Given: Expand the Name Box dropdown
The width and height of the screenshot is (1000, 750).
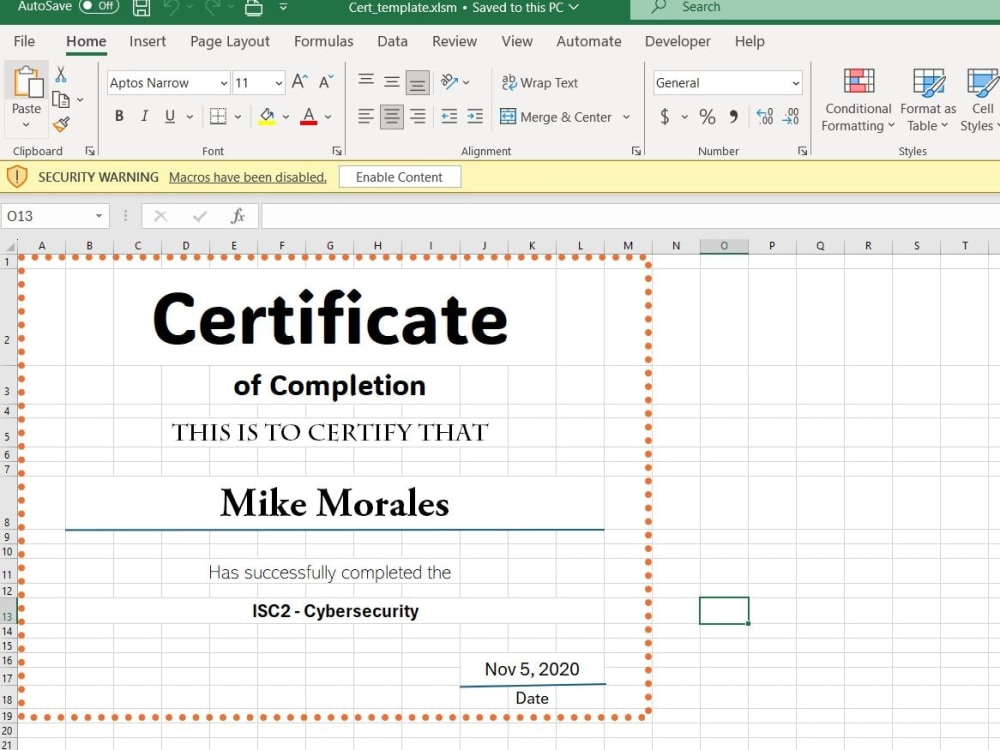Looking at the screenshot, I should tap(99, 216).
